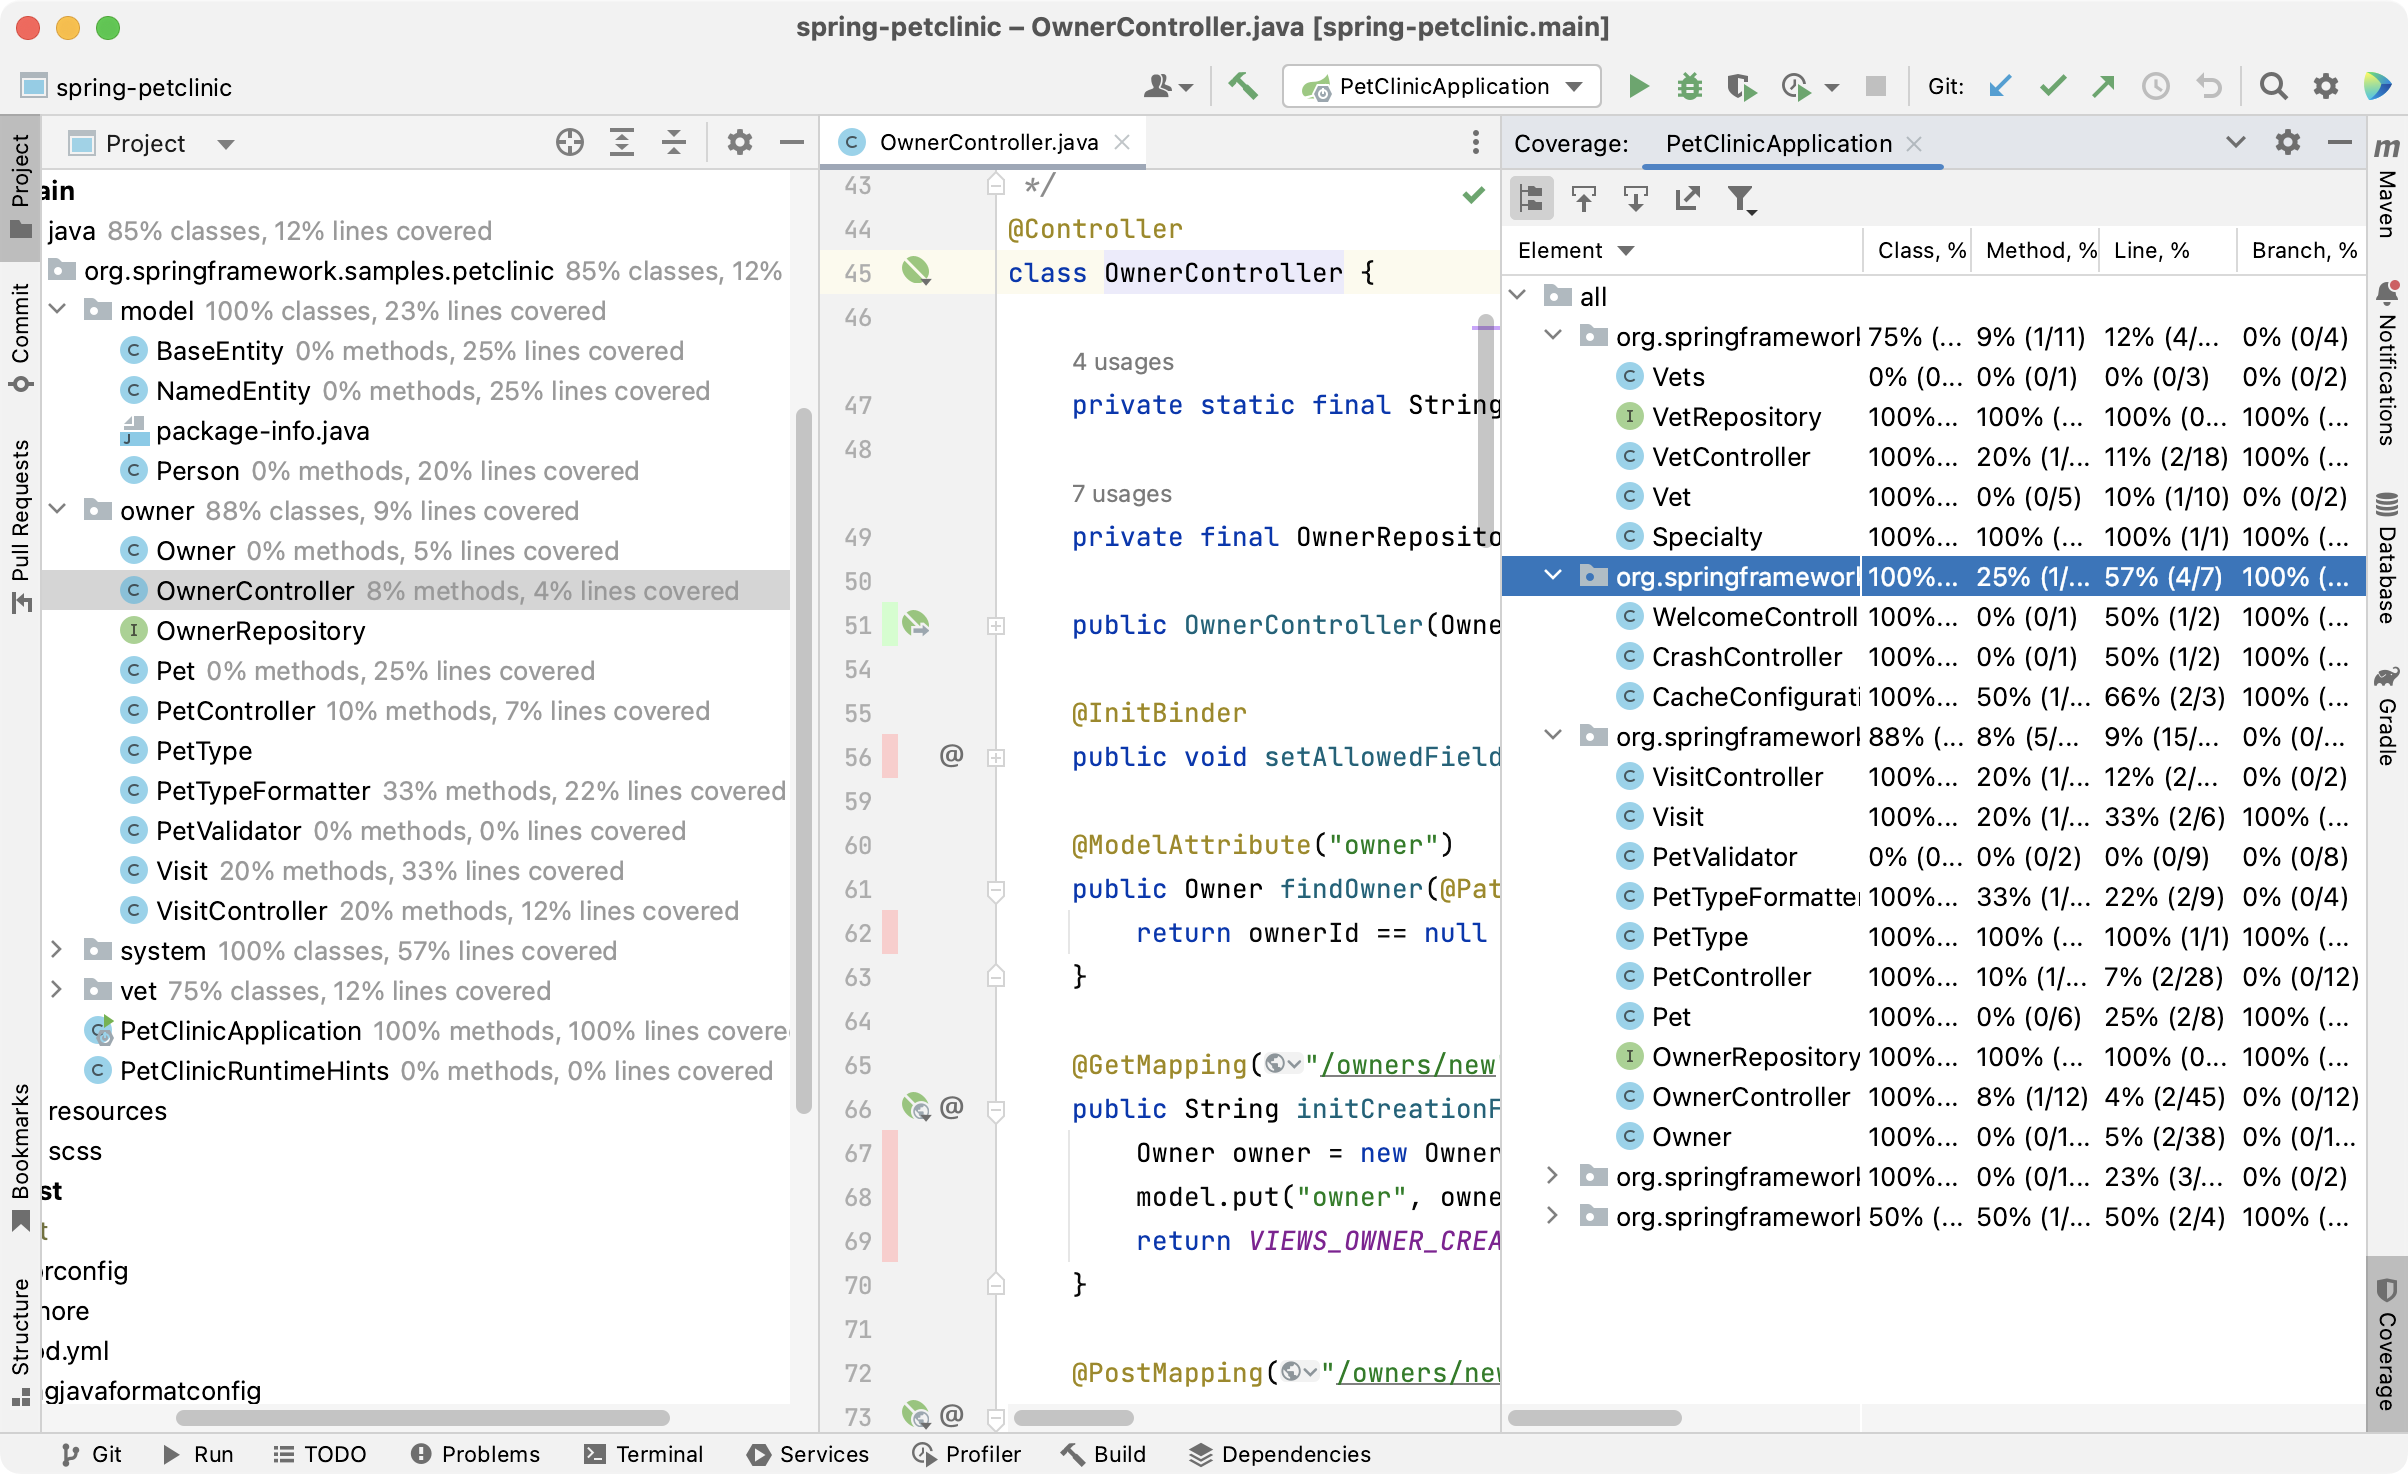Open Project panel options gear
2408x1474 pixels.
(740, 143)
